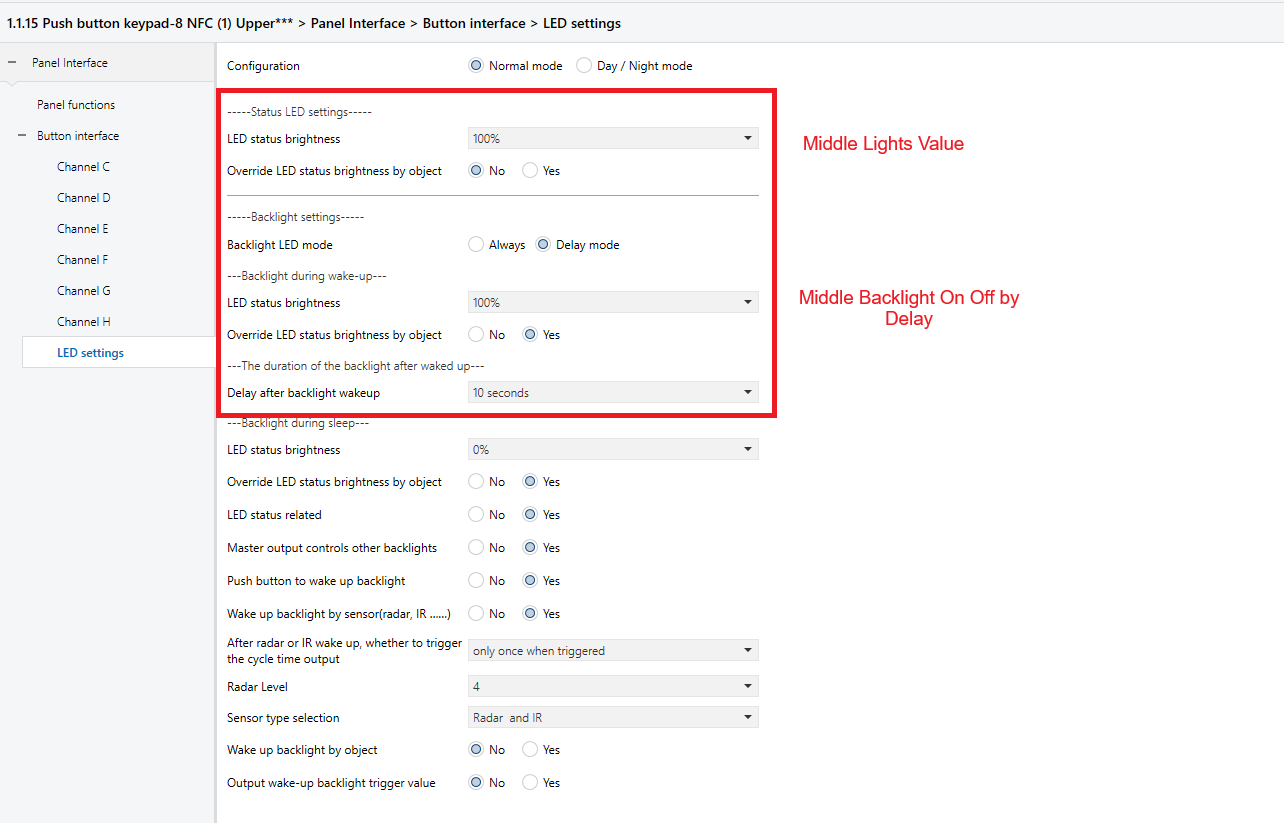Collapse the Button interface tree node
Viewport: 1284px width, 823px height.
22,136
